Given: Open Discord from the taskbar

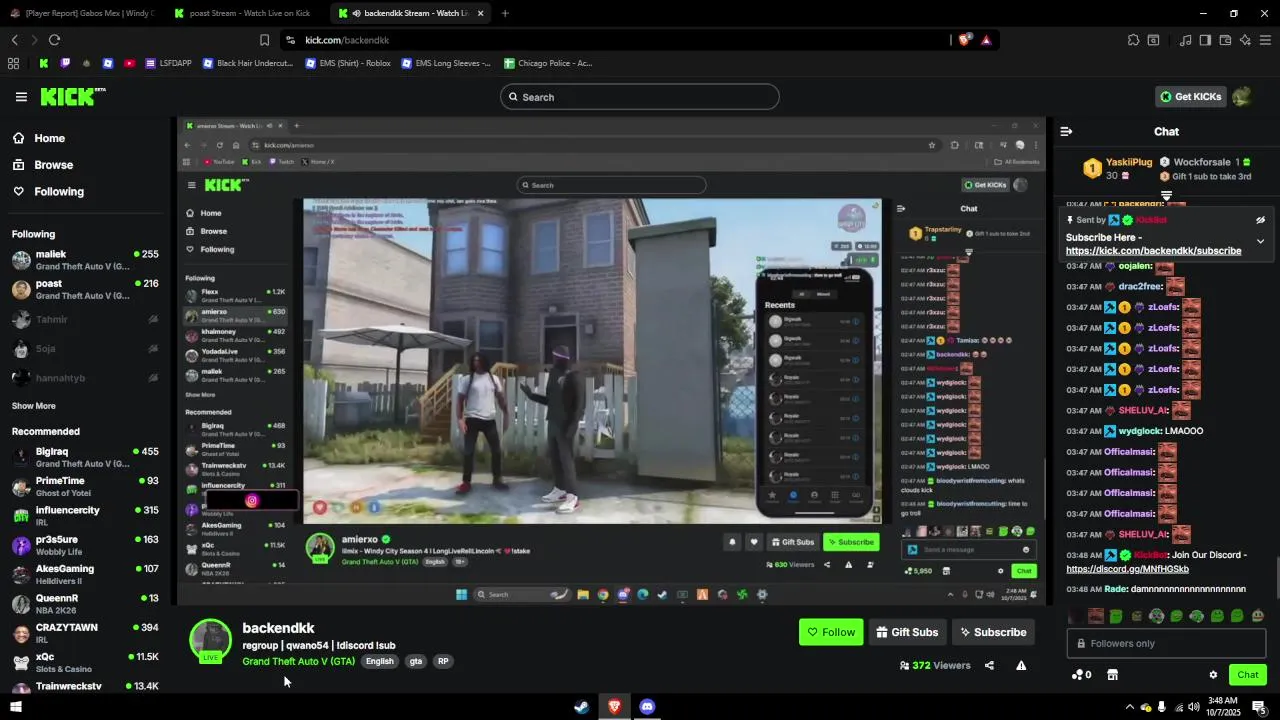Looking at the screenshot, I should [647, 707].
